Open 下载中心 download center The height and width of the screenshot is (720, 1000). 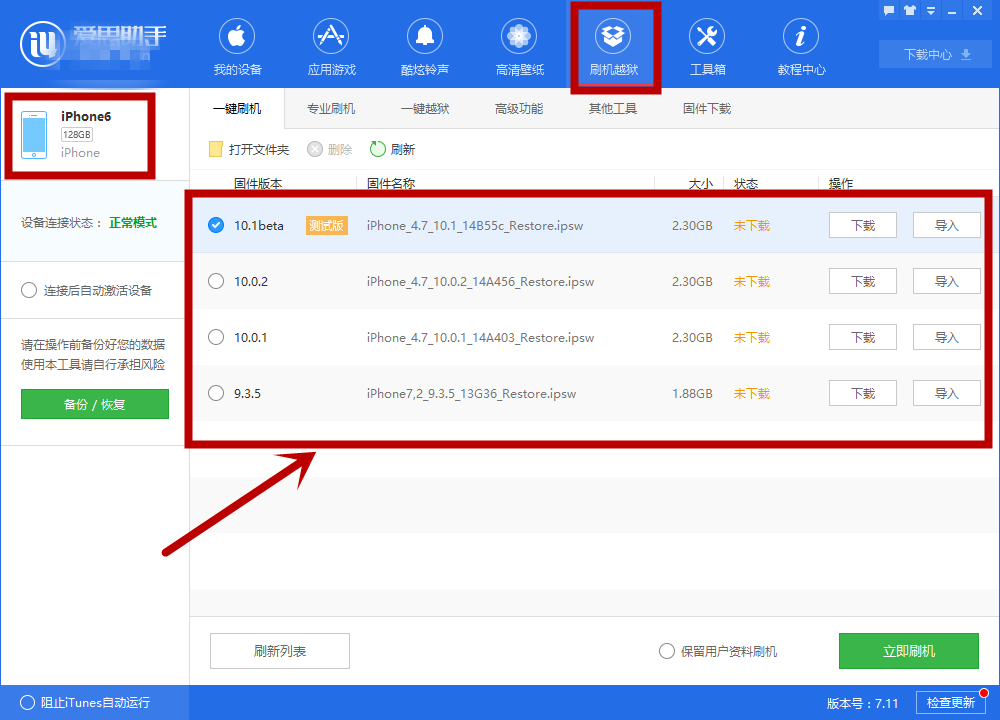tap(936, 54)
